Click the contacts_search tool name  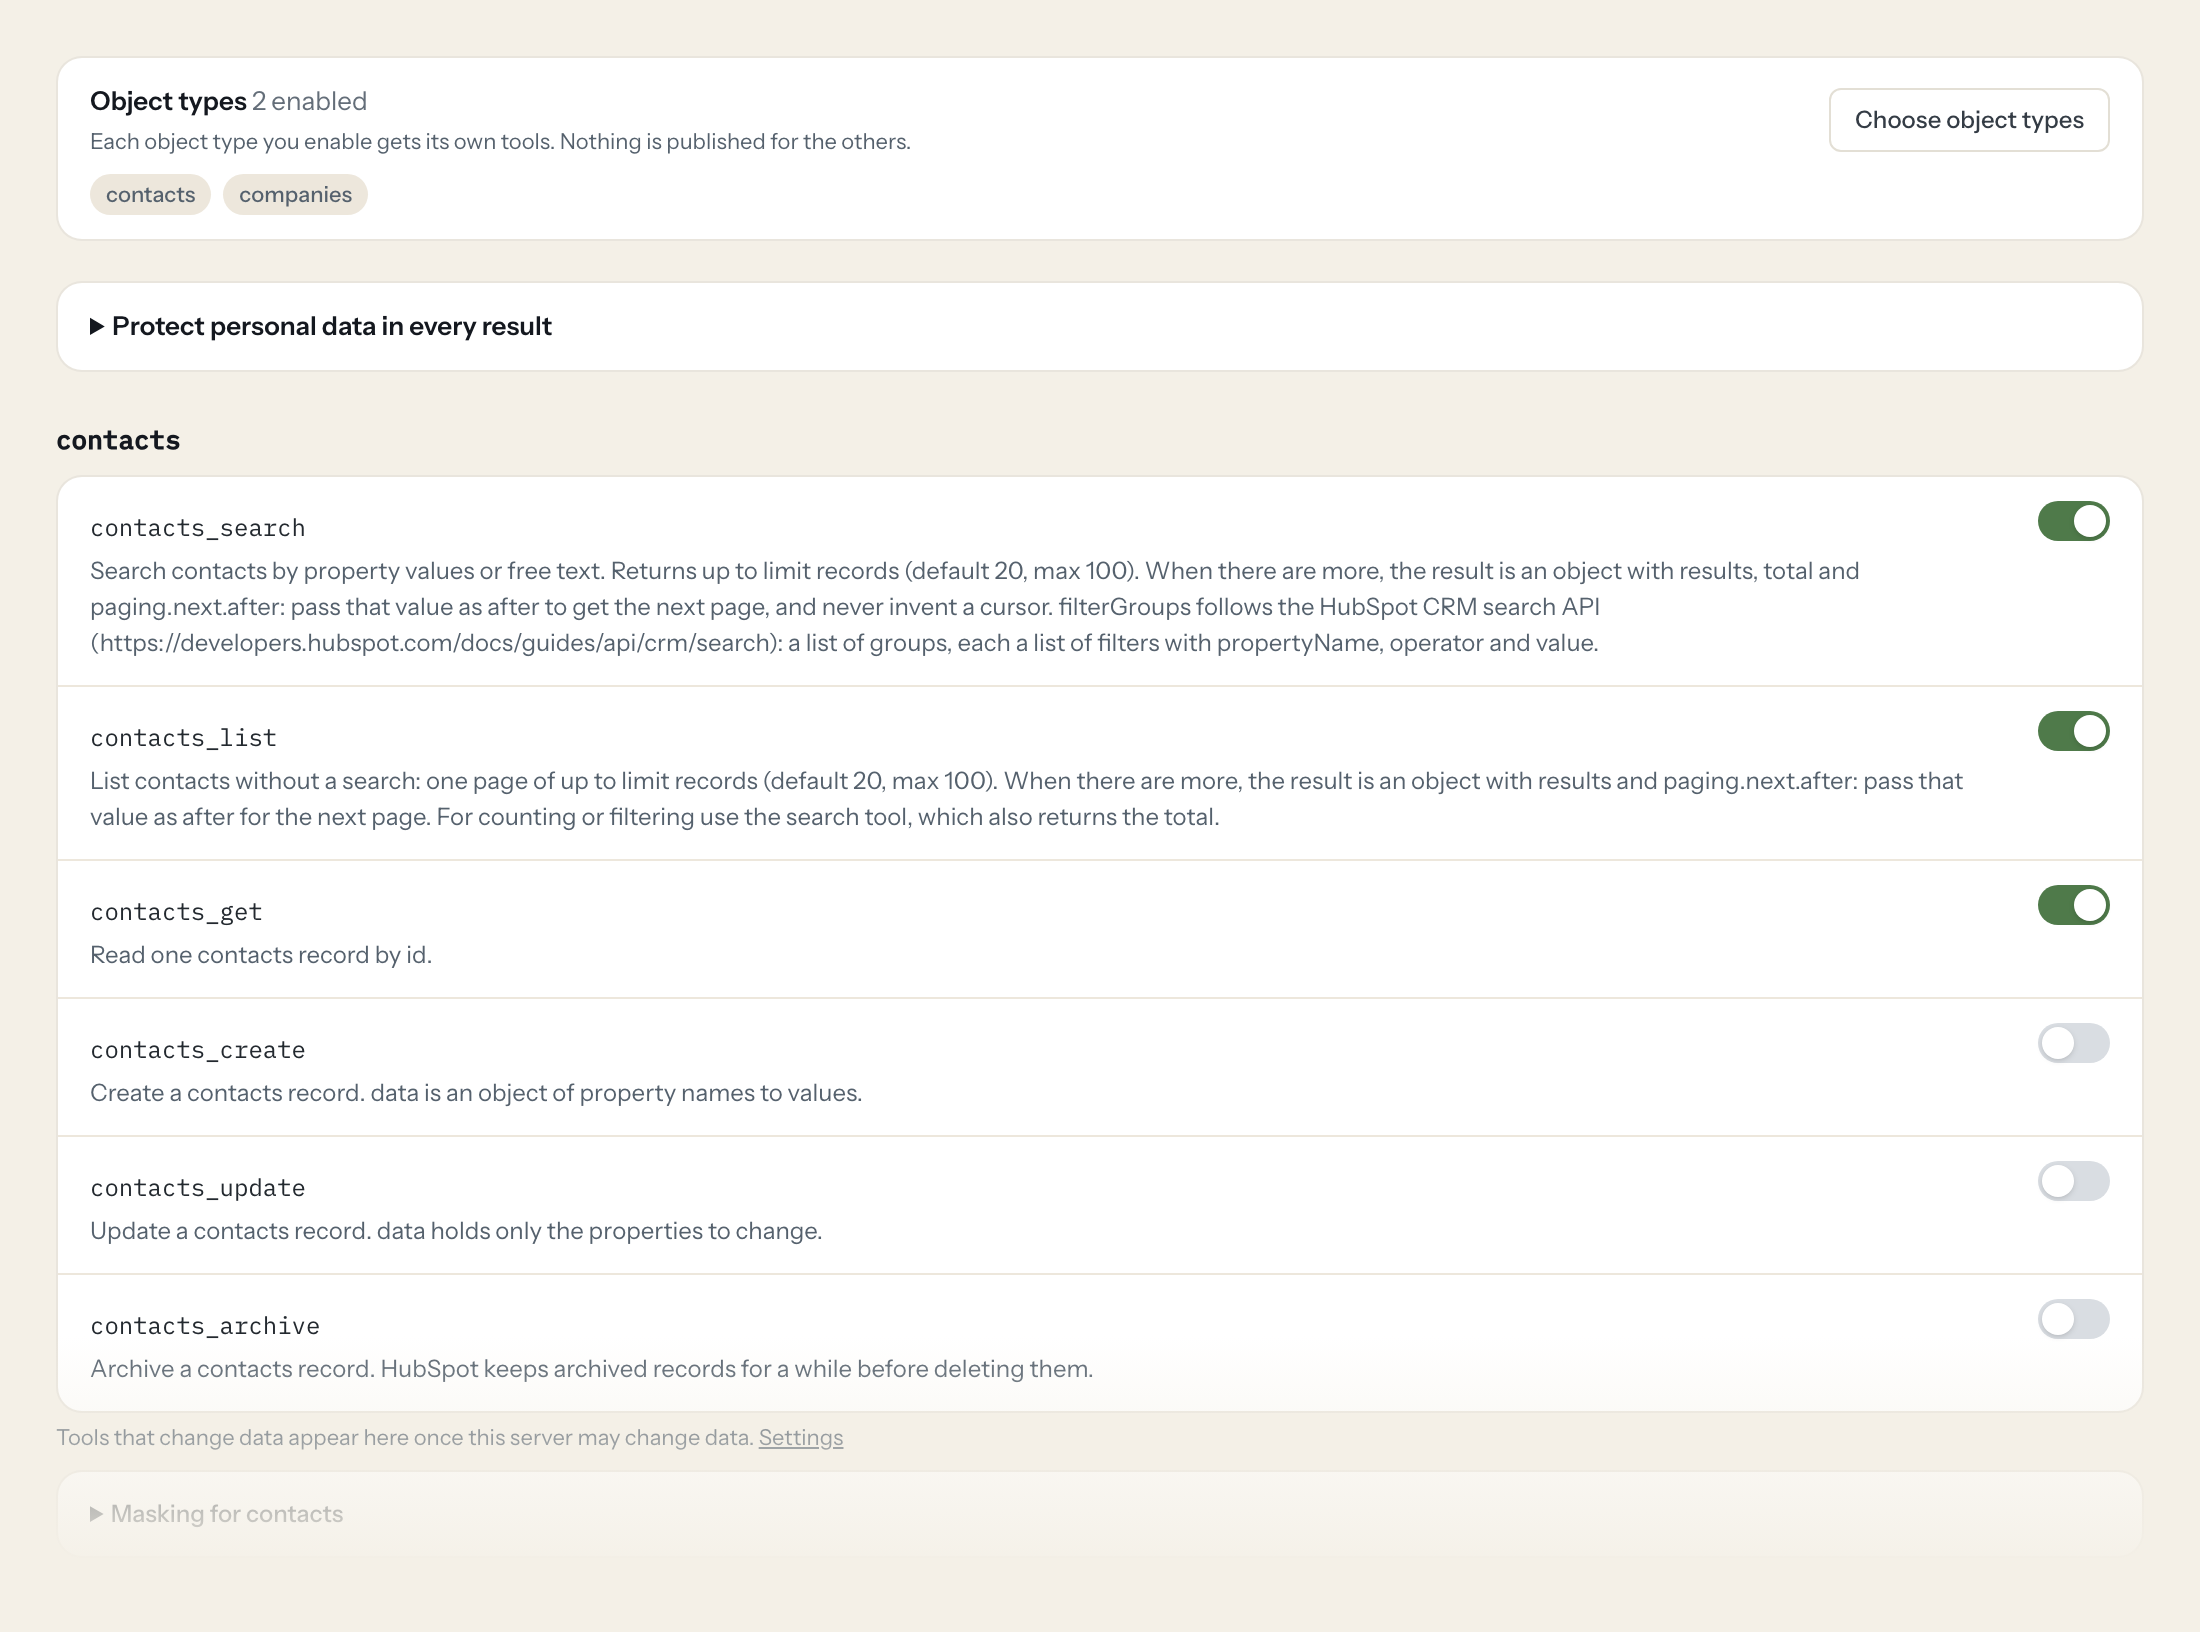tap(198, 528)
